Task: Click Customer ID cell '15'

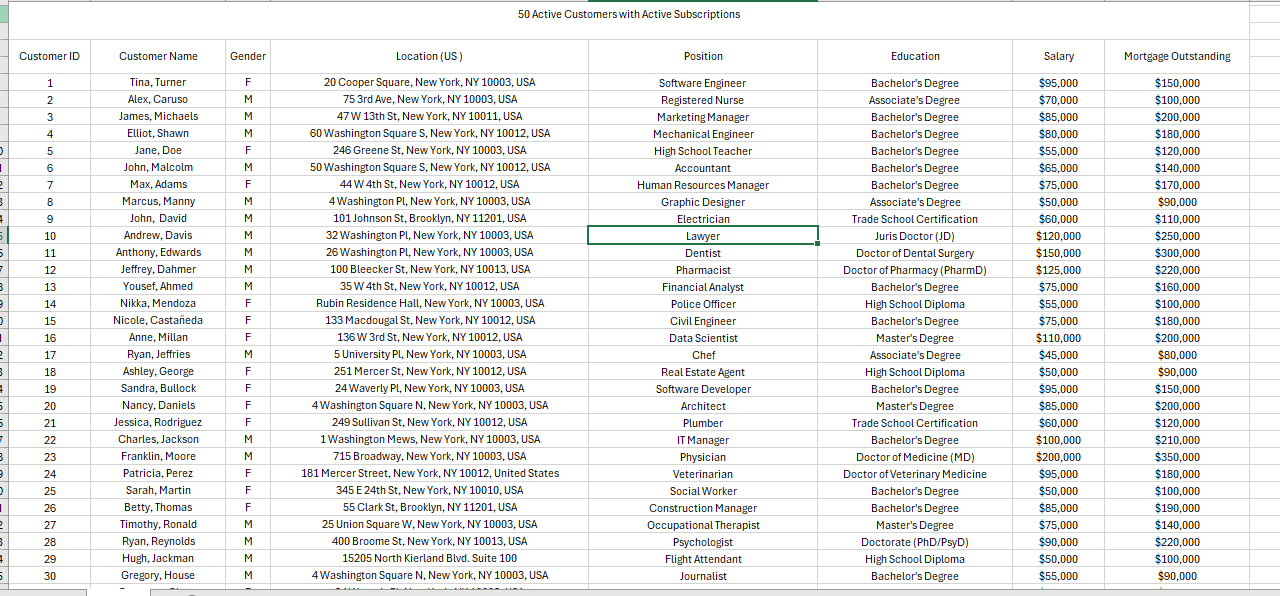Action: click(50, 320)
